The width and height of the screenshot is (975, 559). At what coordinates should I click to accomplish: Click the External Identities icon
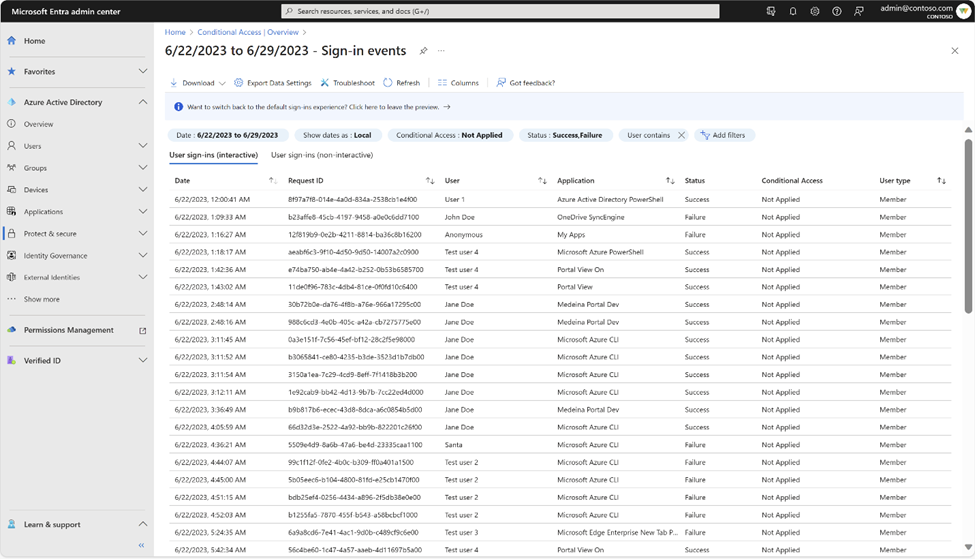coord(11,277)
